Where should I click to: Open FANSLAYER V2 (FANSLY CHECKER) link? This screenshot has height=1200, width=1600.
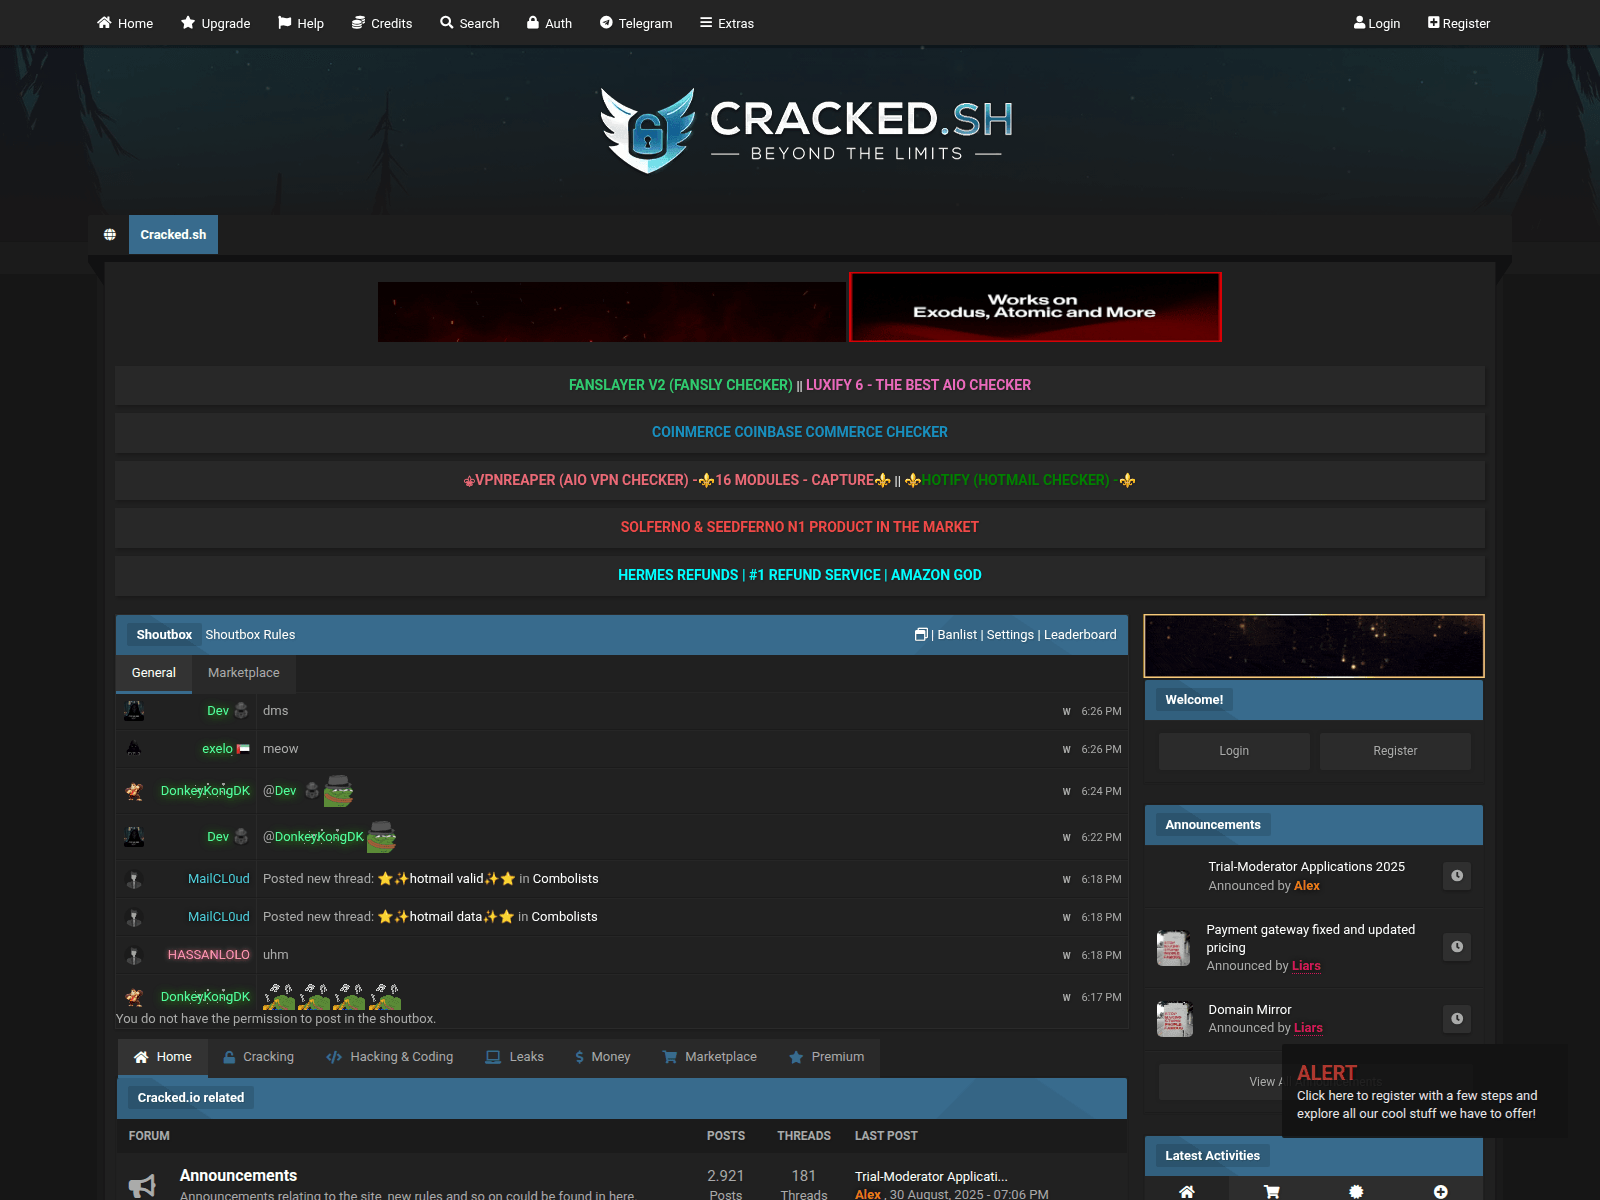pos(680,385)
